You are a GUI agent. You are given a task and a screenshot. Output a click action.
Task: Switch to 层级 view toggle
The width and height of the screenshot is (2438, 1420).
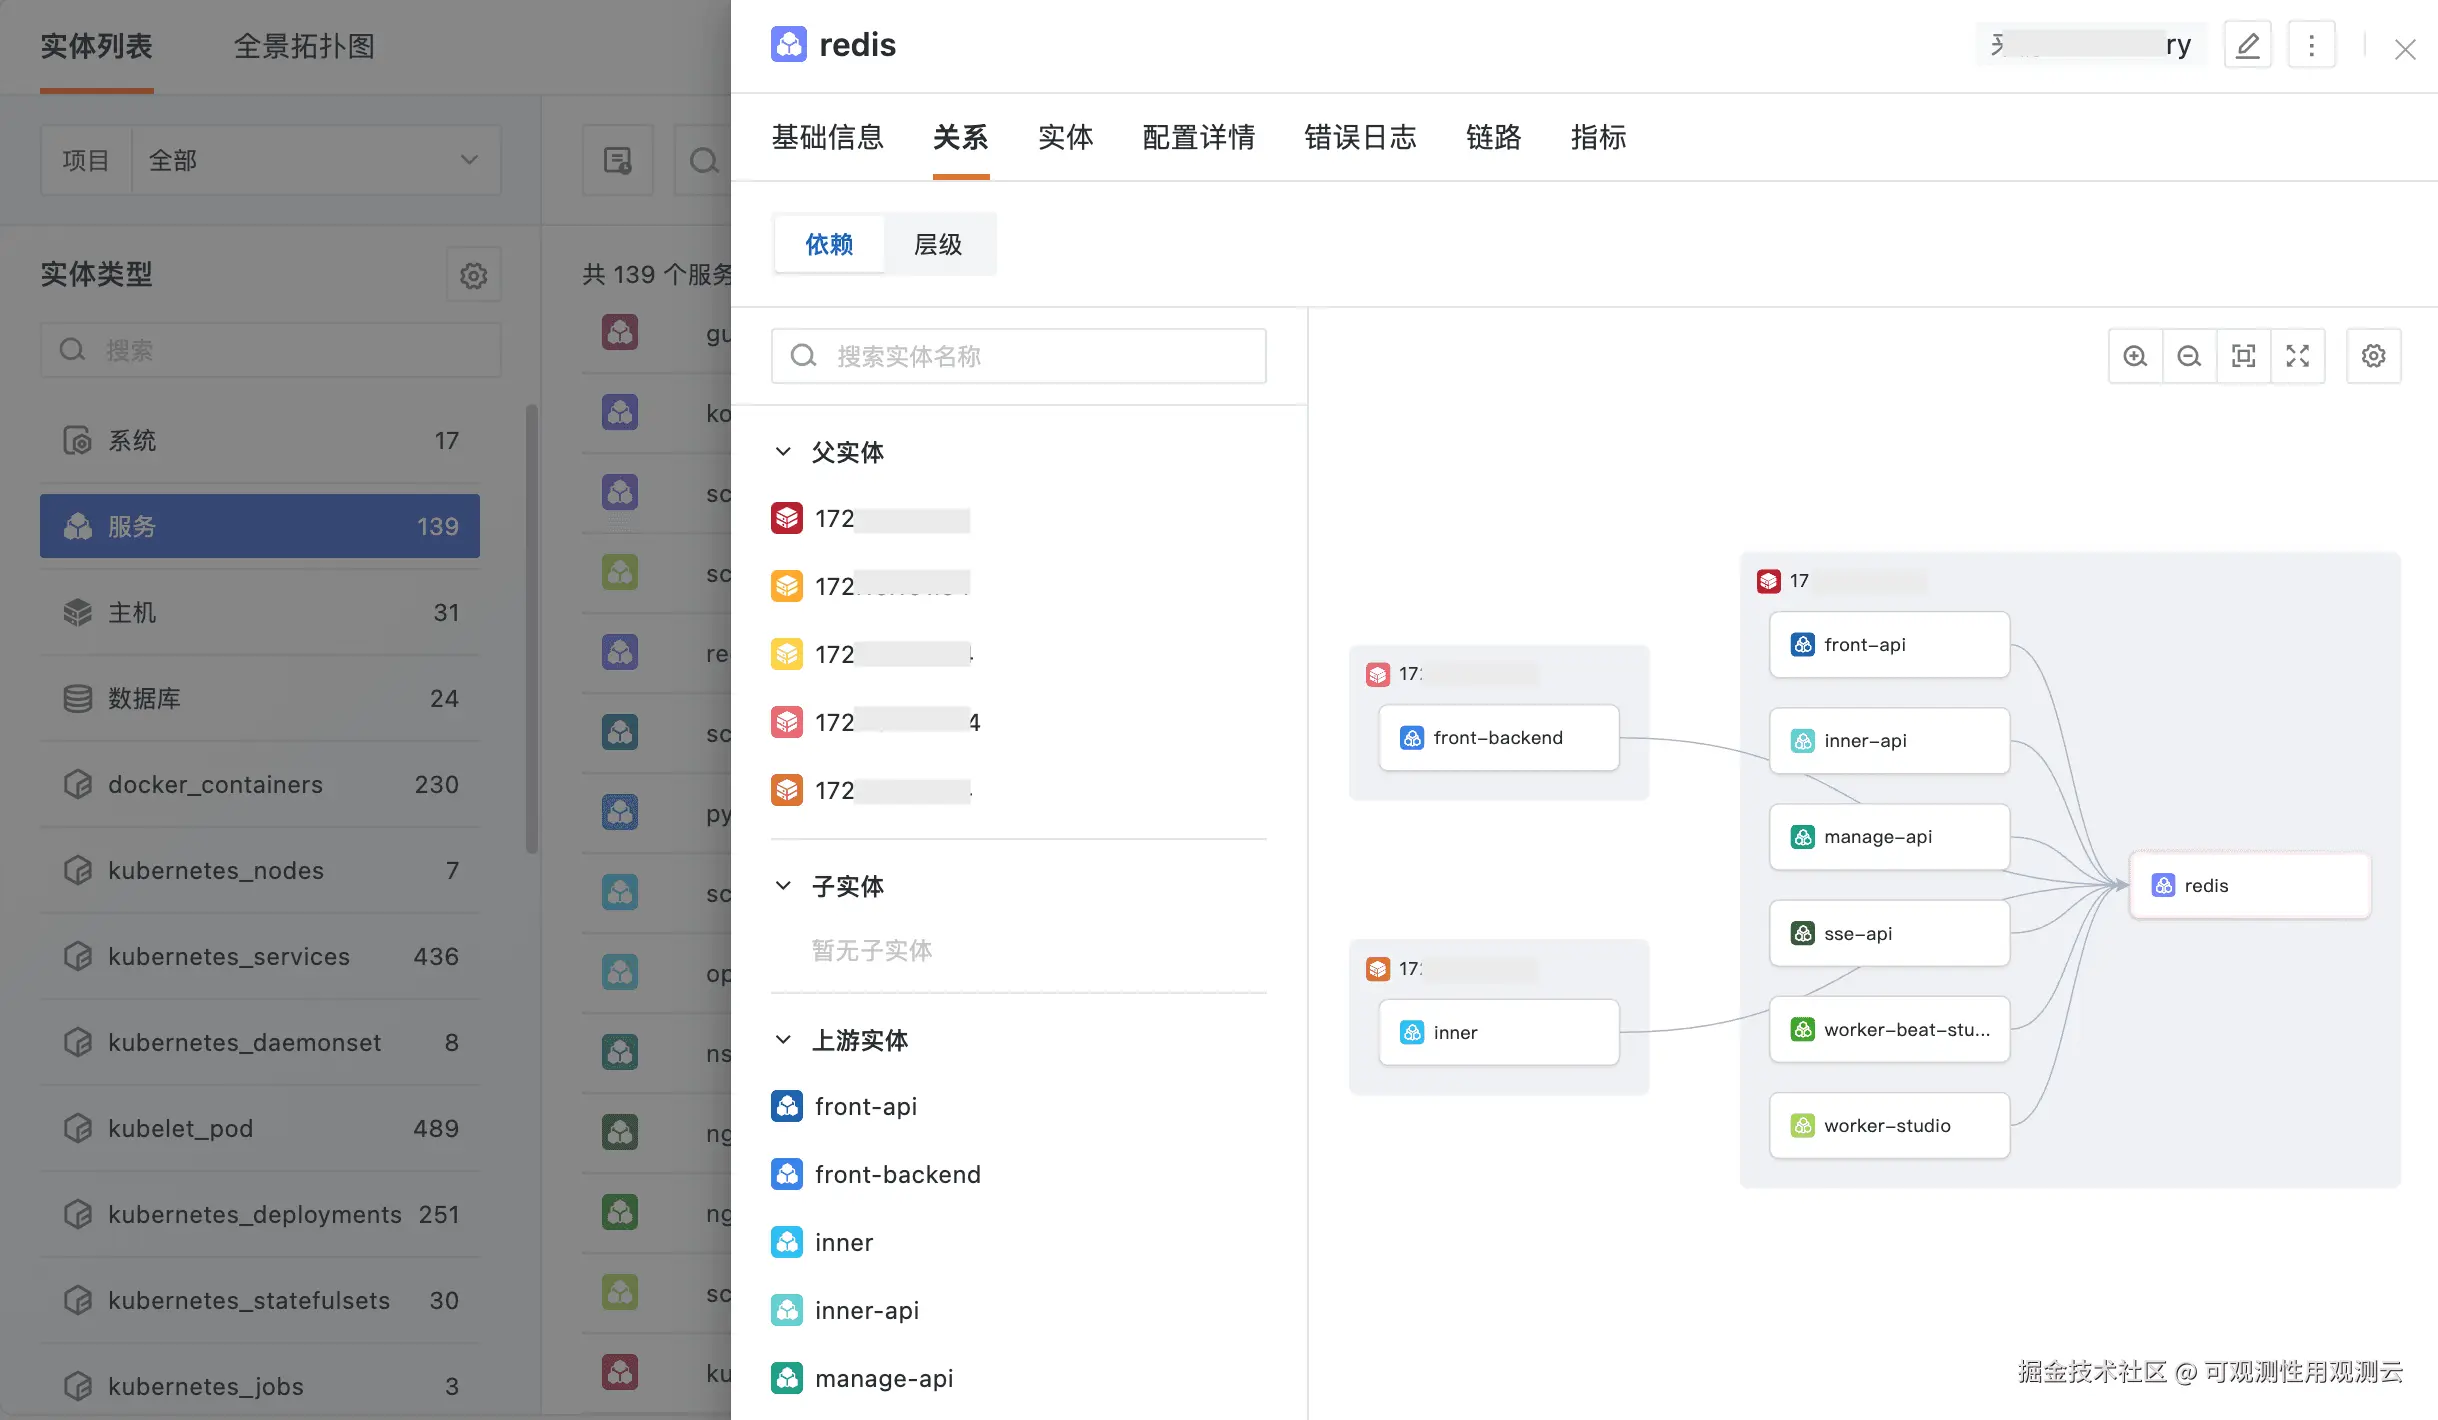(938, 244)
